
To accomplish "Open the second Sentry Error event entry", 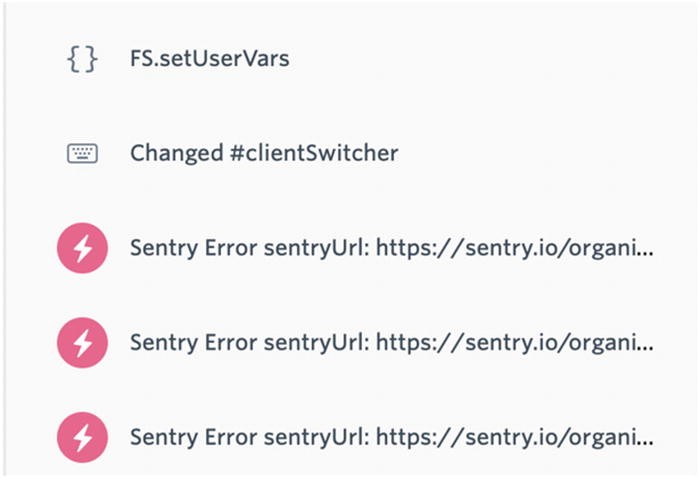I will pos(392,343).
